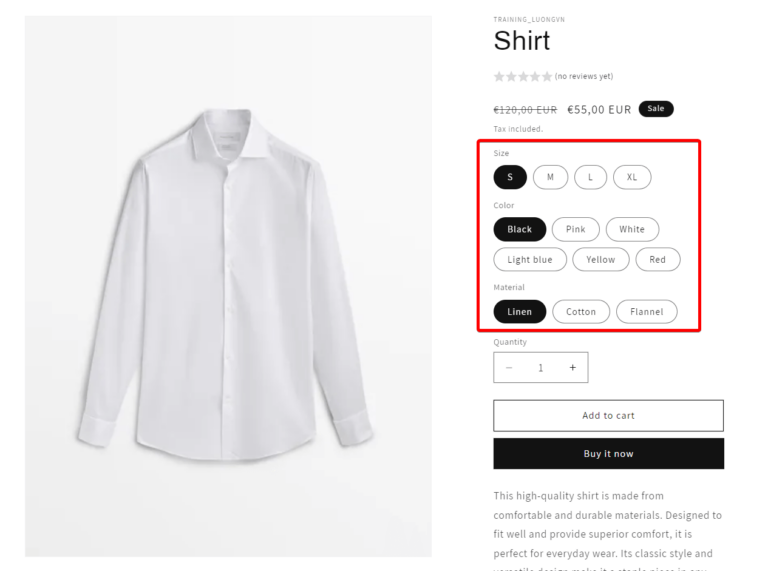
Task: Select size M option
Action: [550, 177]
